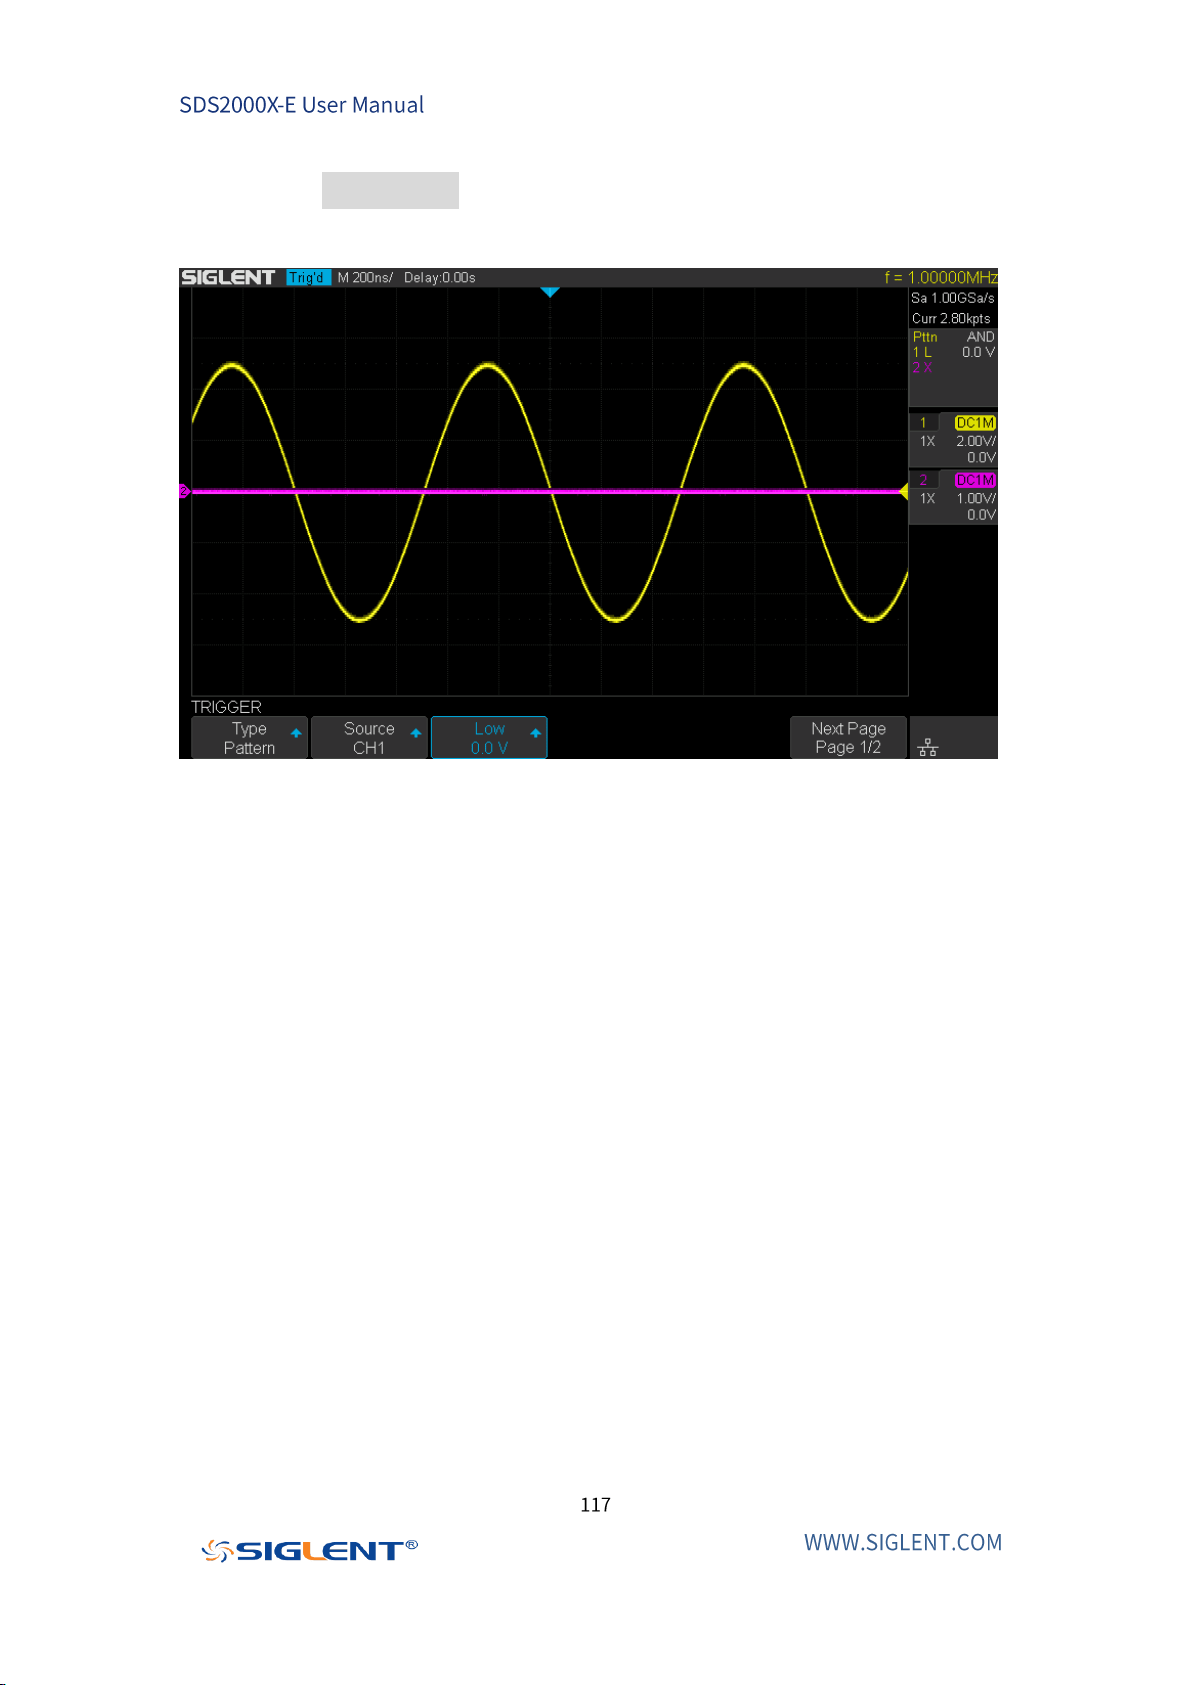The image size is (1192, 1685).
Task: Select the Low 0.0 V level button
Action: click(x=489, y=738)
